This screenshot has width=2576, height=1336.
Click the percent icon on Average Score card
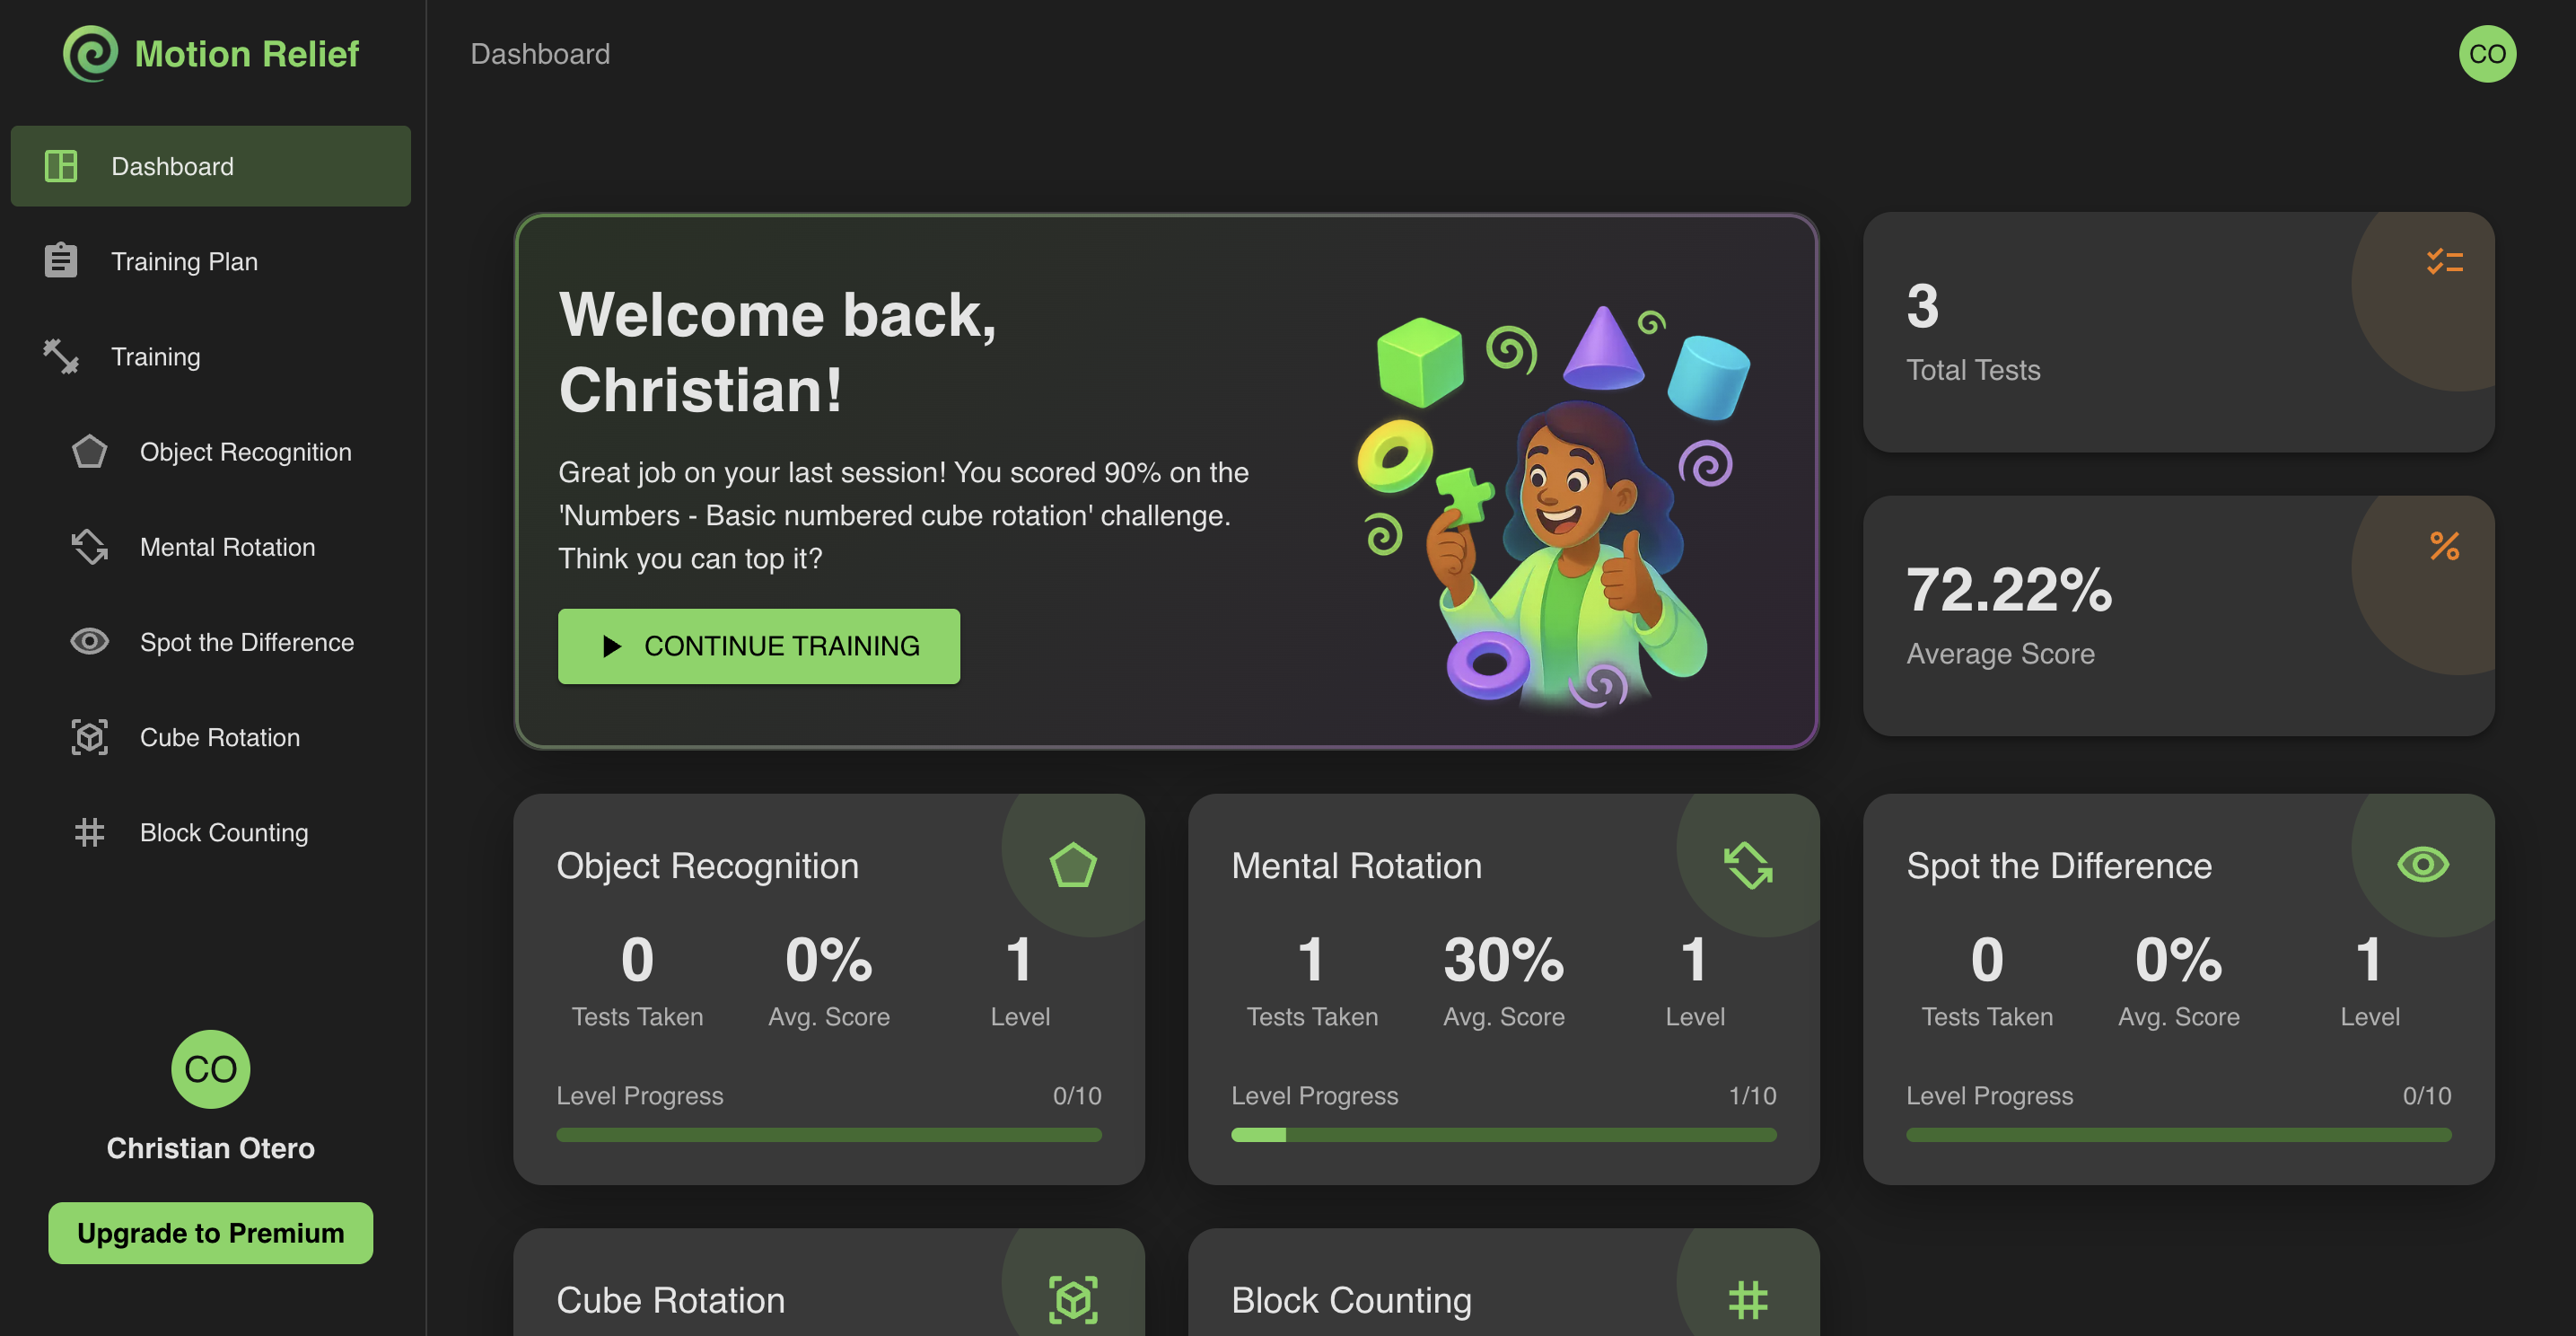pyautogui.click(x=2444, y=546)
